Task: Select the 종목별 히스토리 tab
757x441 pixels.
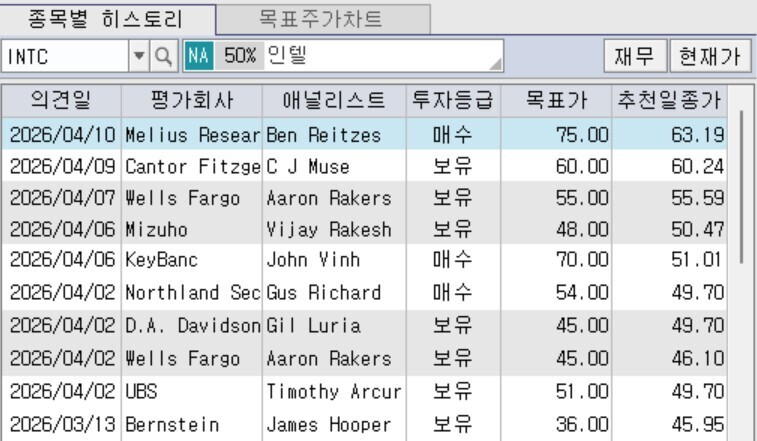Action: pyautogui.click(x=106, y=20)
